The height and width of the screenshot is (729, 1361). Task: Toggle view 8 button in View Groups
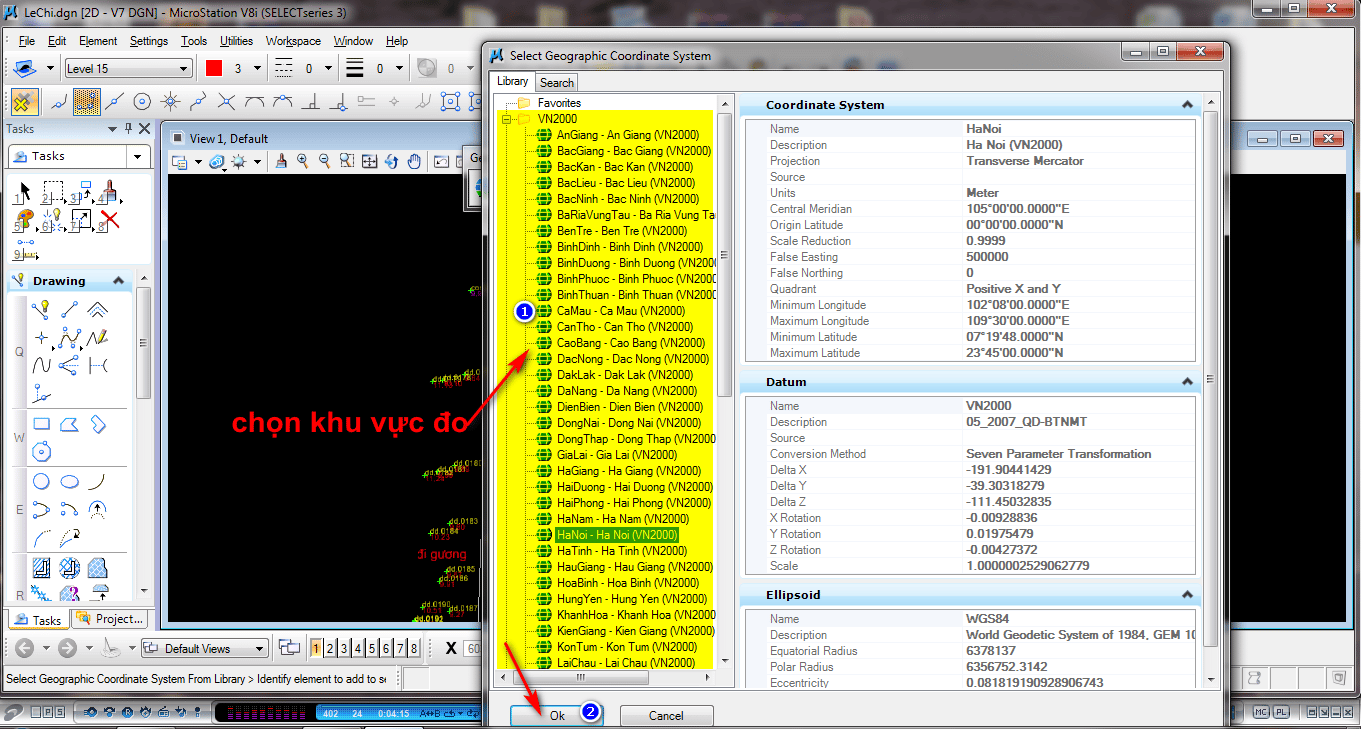(415, 648)
